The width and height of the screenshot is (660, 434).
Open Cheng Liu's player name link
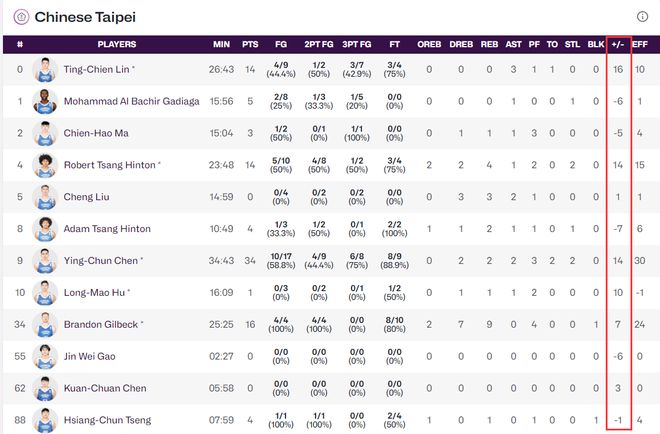pyautogui.click(x=86, y=197)
